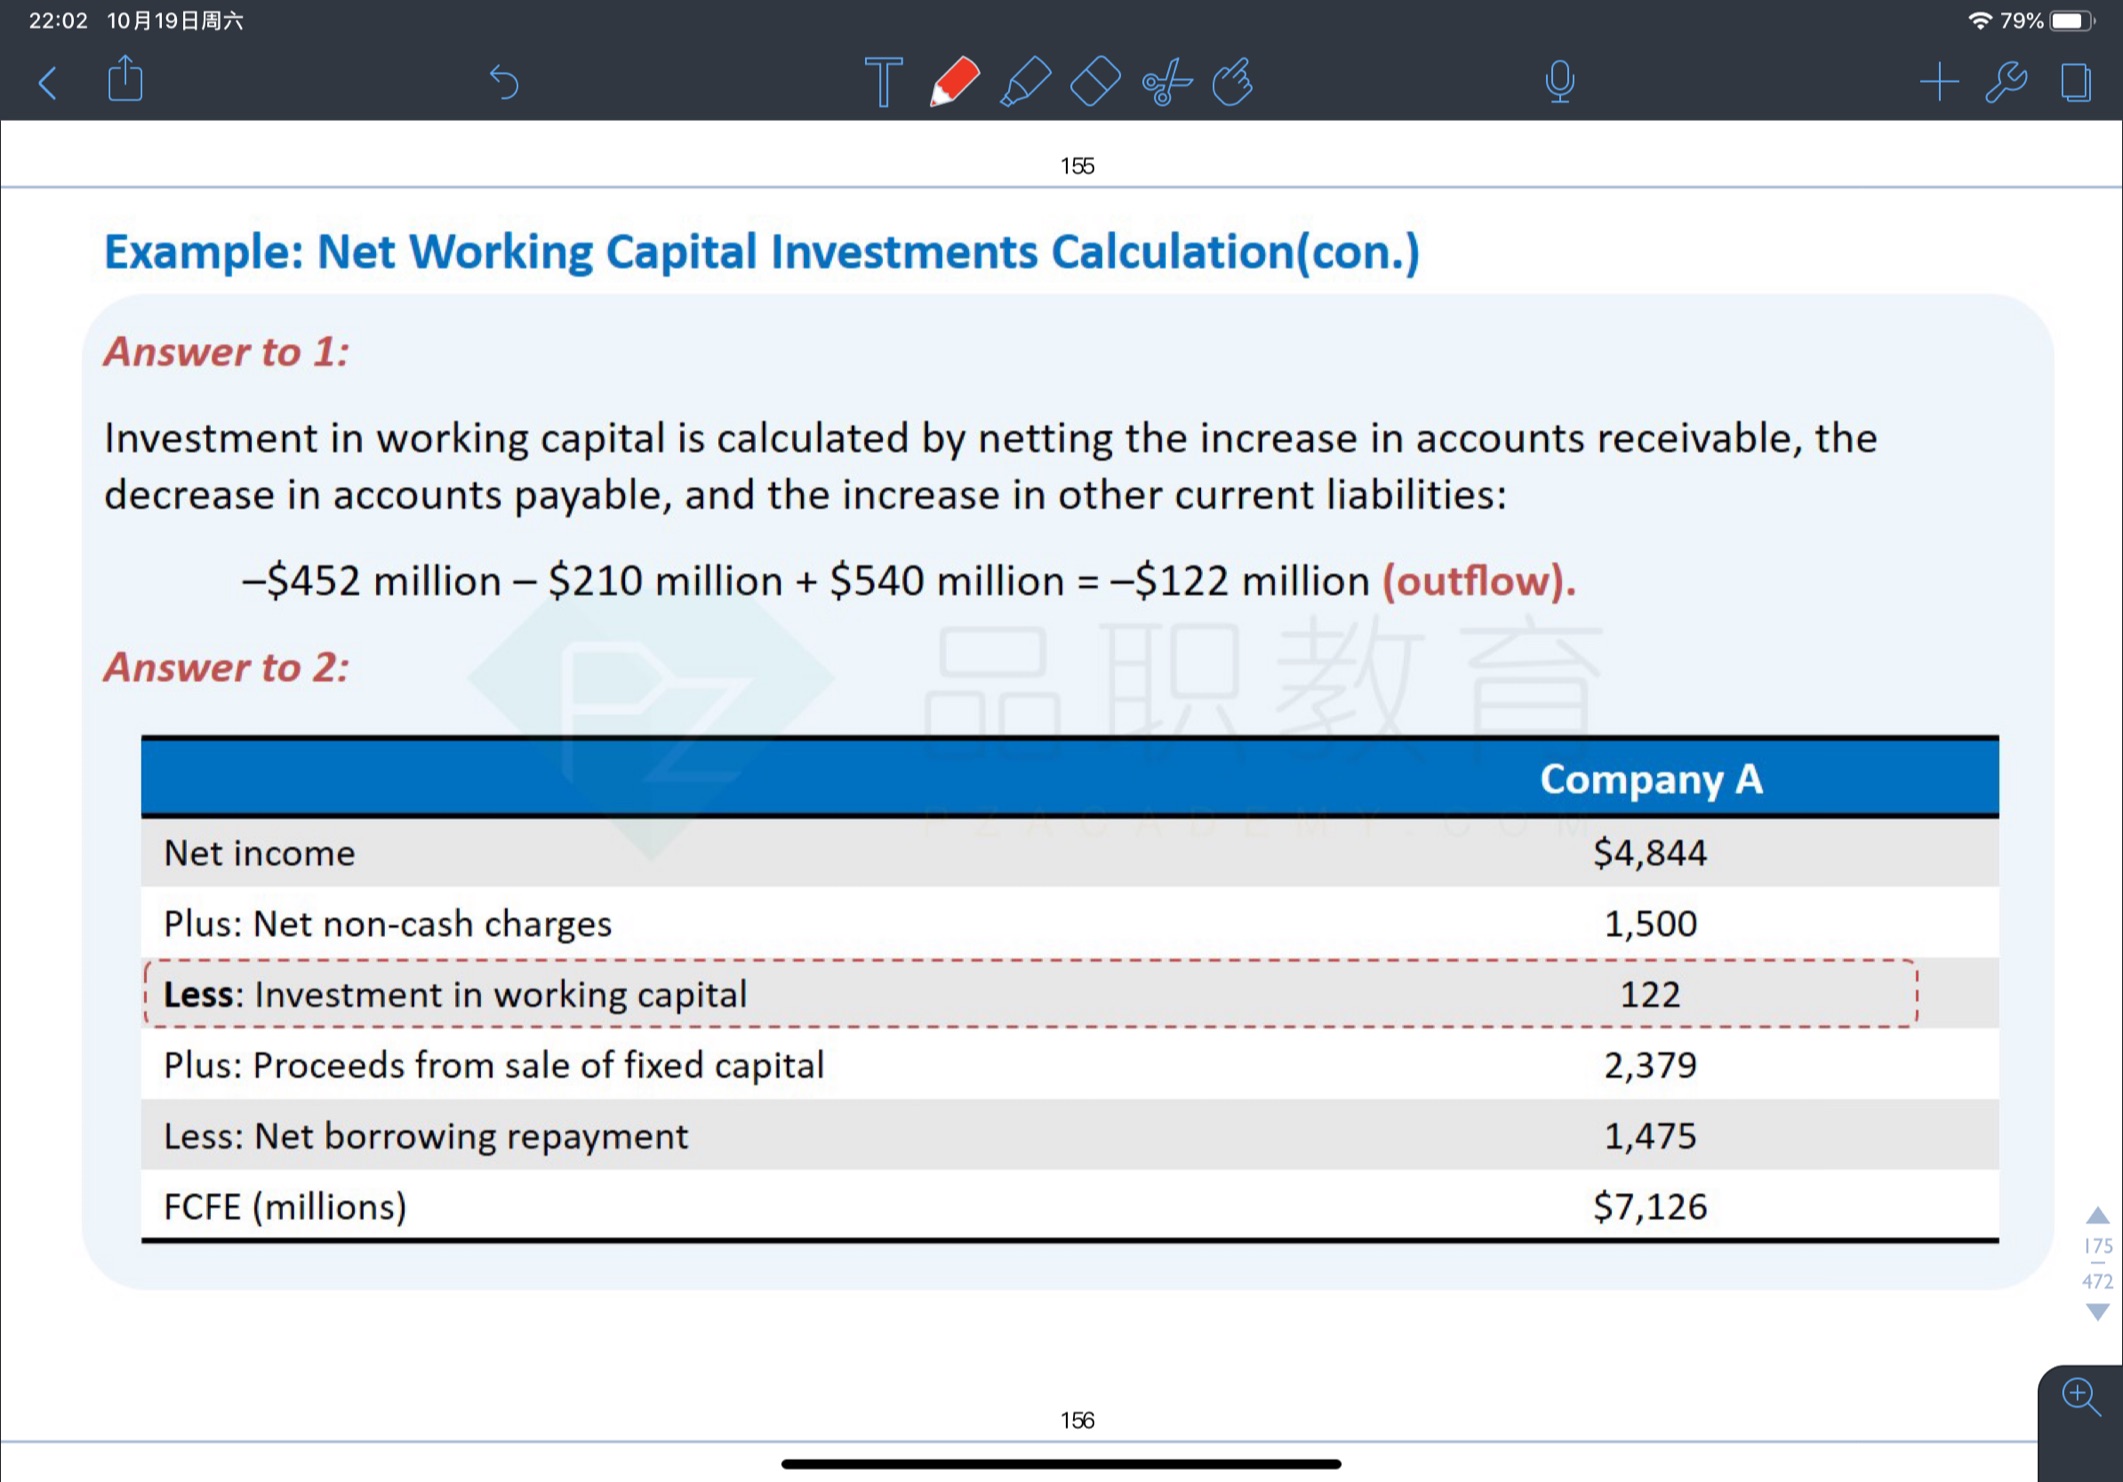Select the hand/finger tool
Viewport: 2123px width, 1482px height.
(1232, 81)
